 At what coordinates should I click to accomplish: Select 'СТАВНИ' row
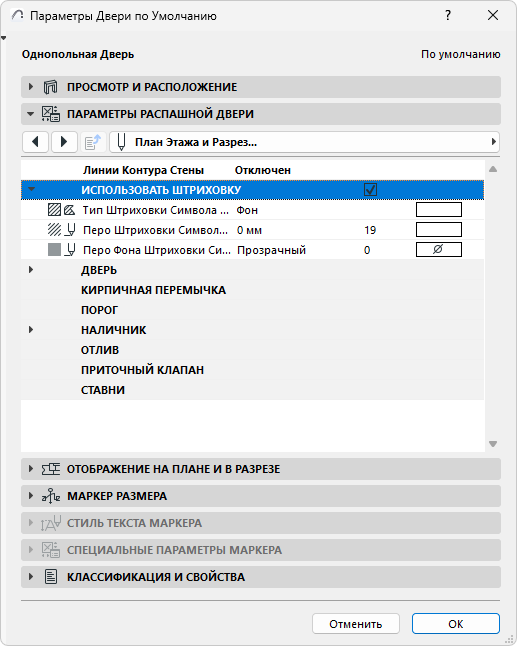click(252, 390)
